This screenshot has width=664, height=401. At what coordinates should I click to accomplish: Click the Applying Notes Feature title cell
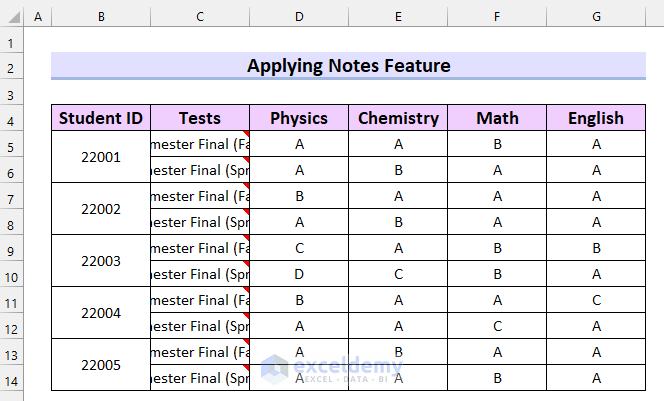tap(348, 66)
